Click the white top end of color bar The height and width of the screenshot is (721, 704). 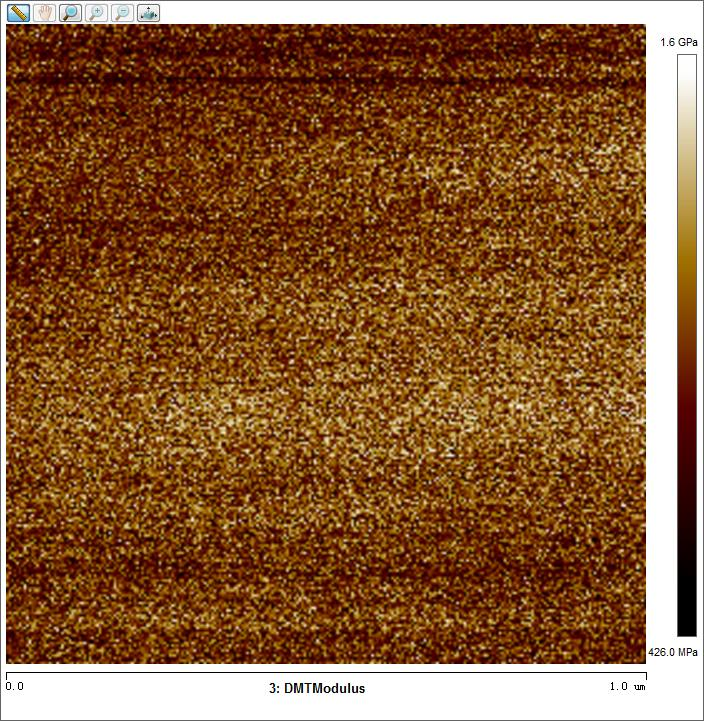686,60
